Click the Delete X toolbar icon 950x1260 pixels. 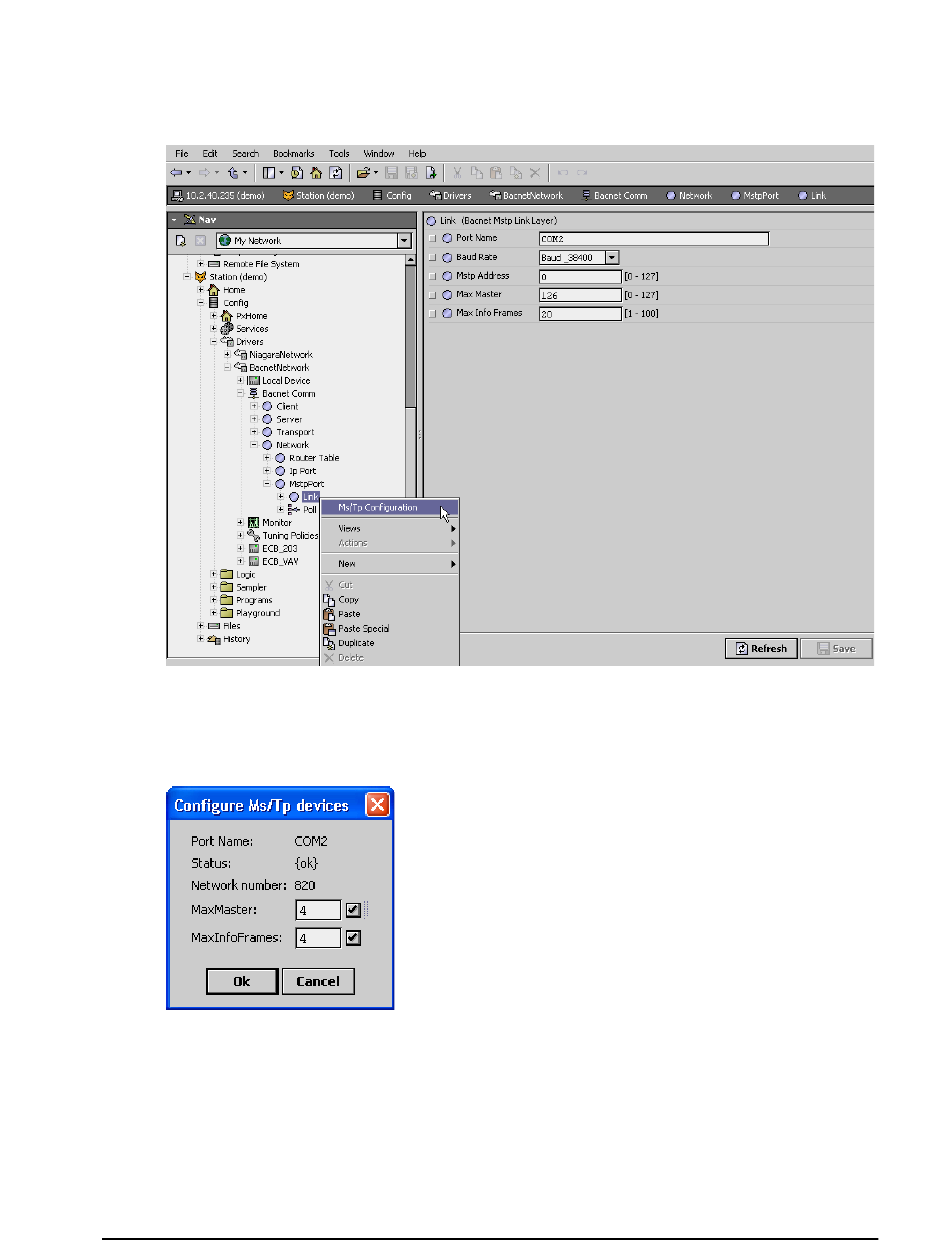pyautogui.click(x=535, y=173)
